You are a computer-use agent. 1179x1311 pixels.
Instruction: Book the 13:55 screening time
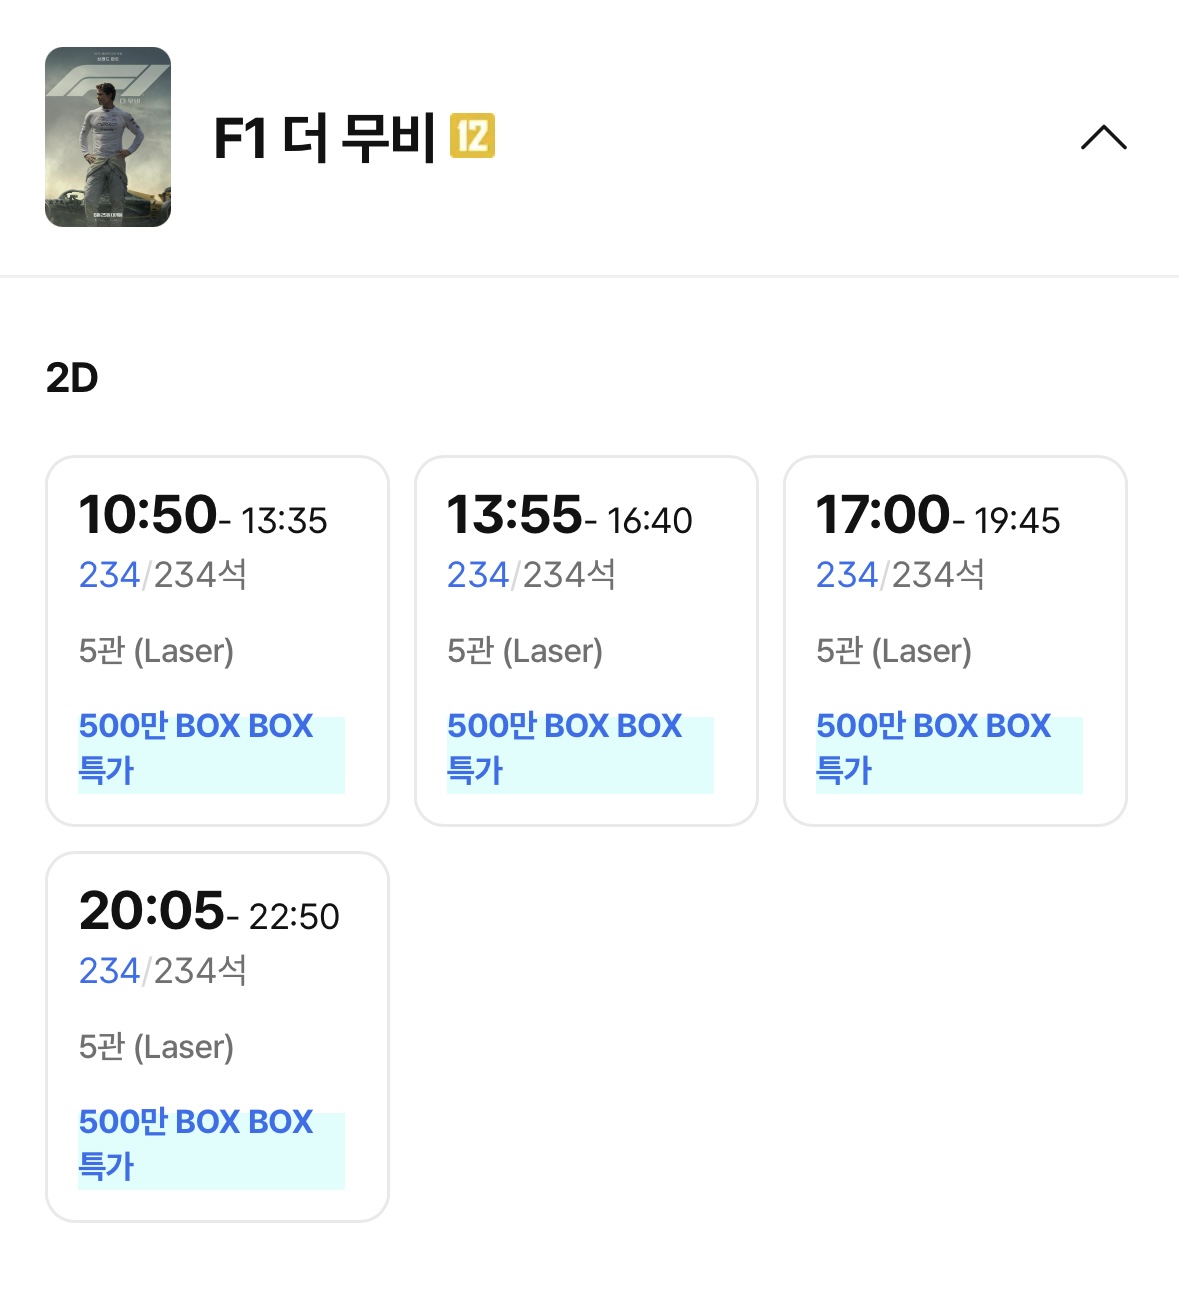point(515,515)
